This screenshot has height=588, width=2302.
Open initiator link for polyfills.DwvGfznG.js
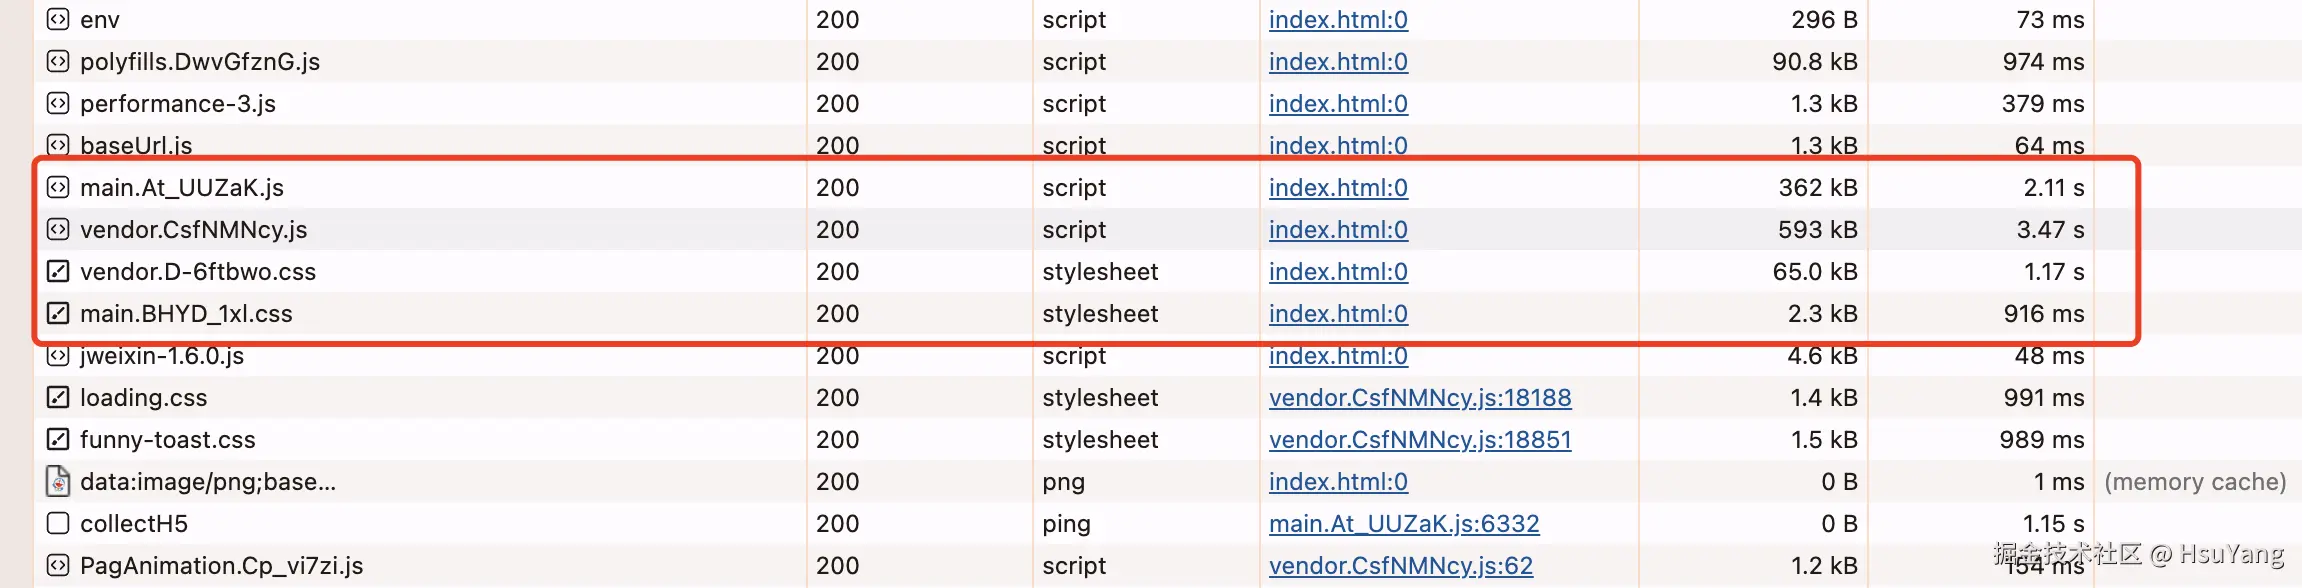point(1338,61)
